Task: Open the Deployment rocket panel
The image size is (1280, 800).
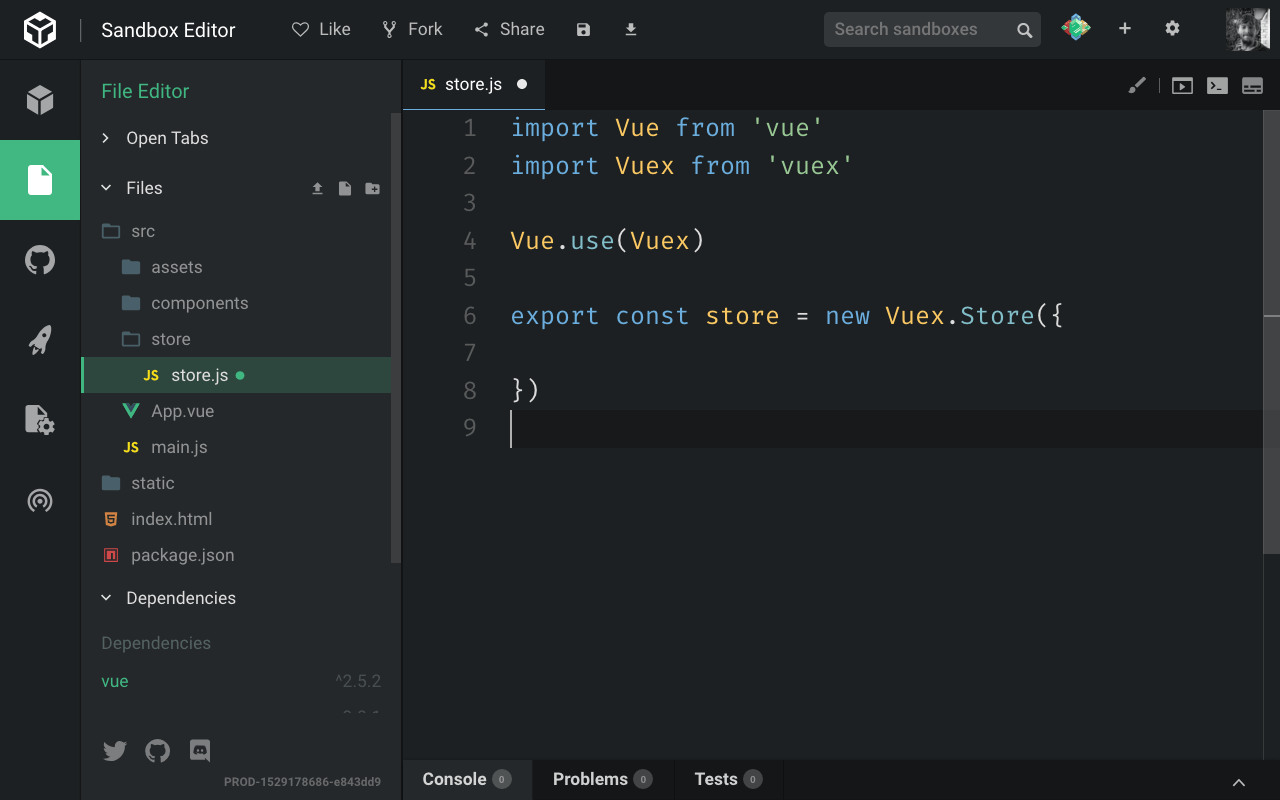Action: pyautogui.click(x=40, y=340)
